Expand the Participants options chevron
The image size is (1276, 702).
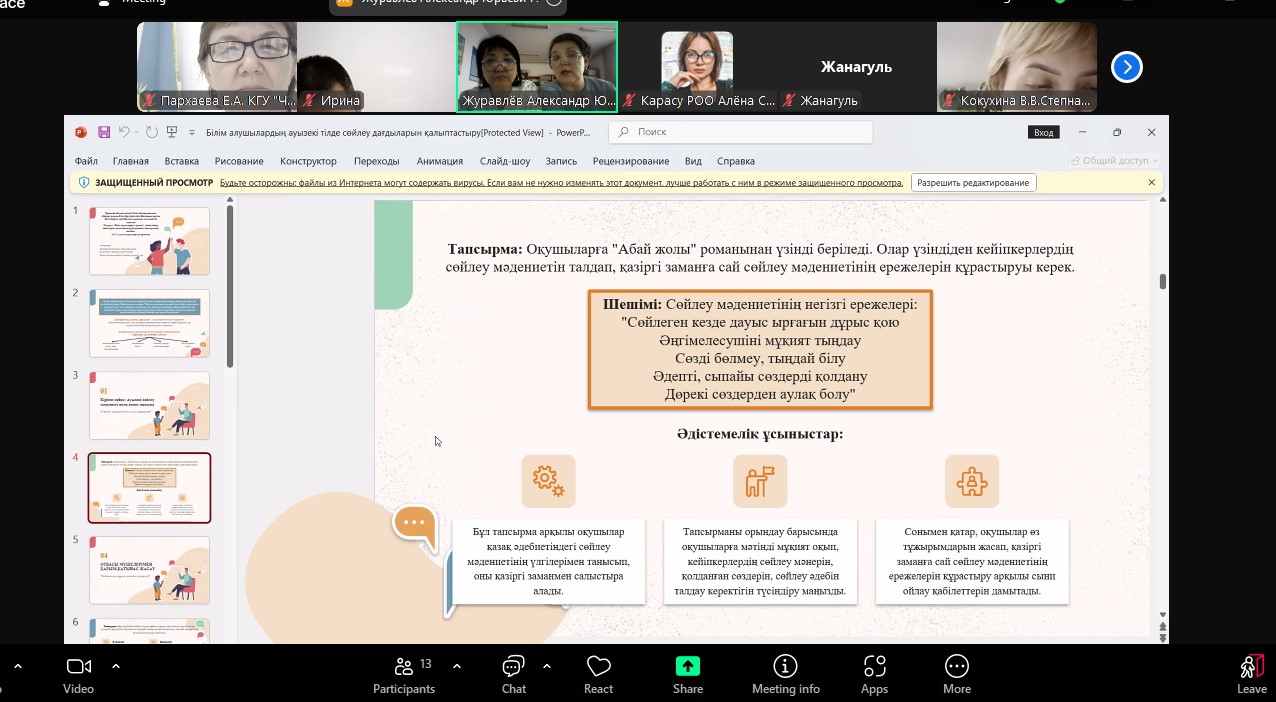pyautogui.click(x=457, y=665)
